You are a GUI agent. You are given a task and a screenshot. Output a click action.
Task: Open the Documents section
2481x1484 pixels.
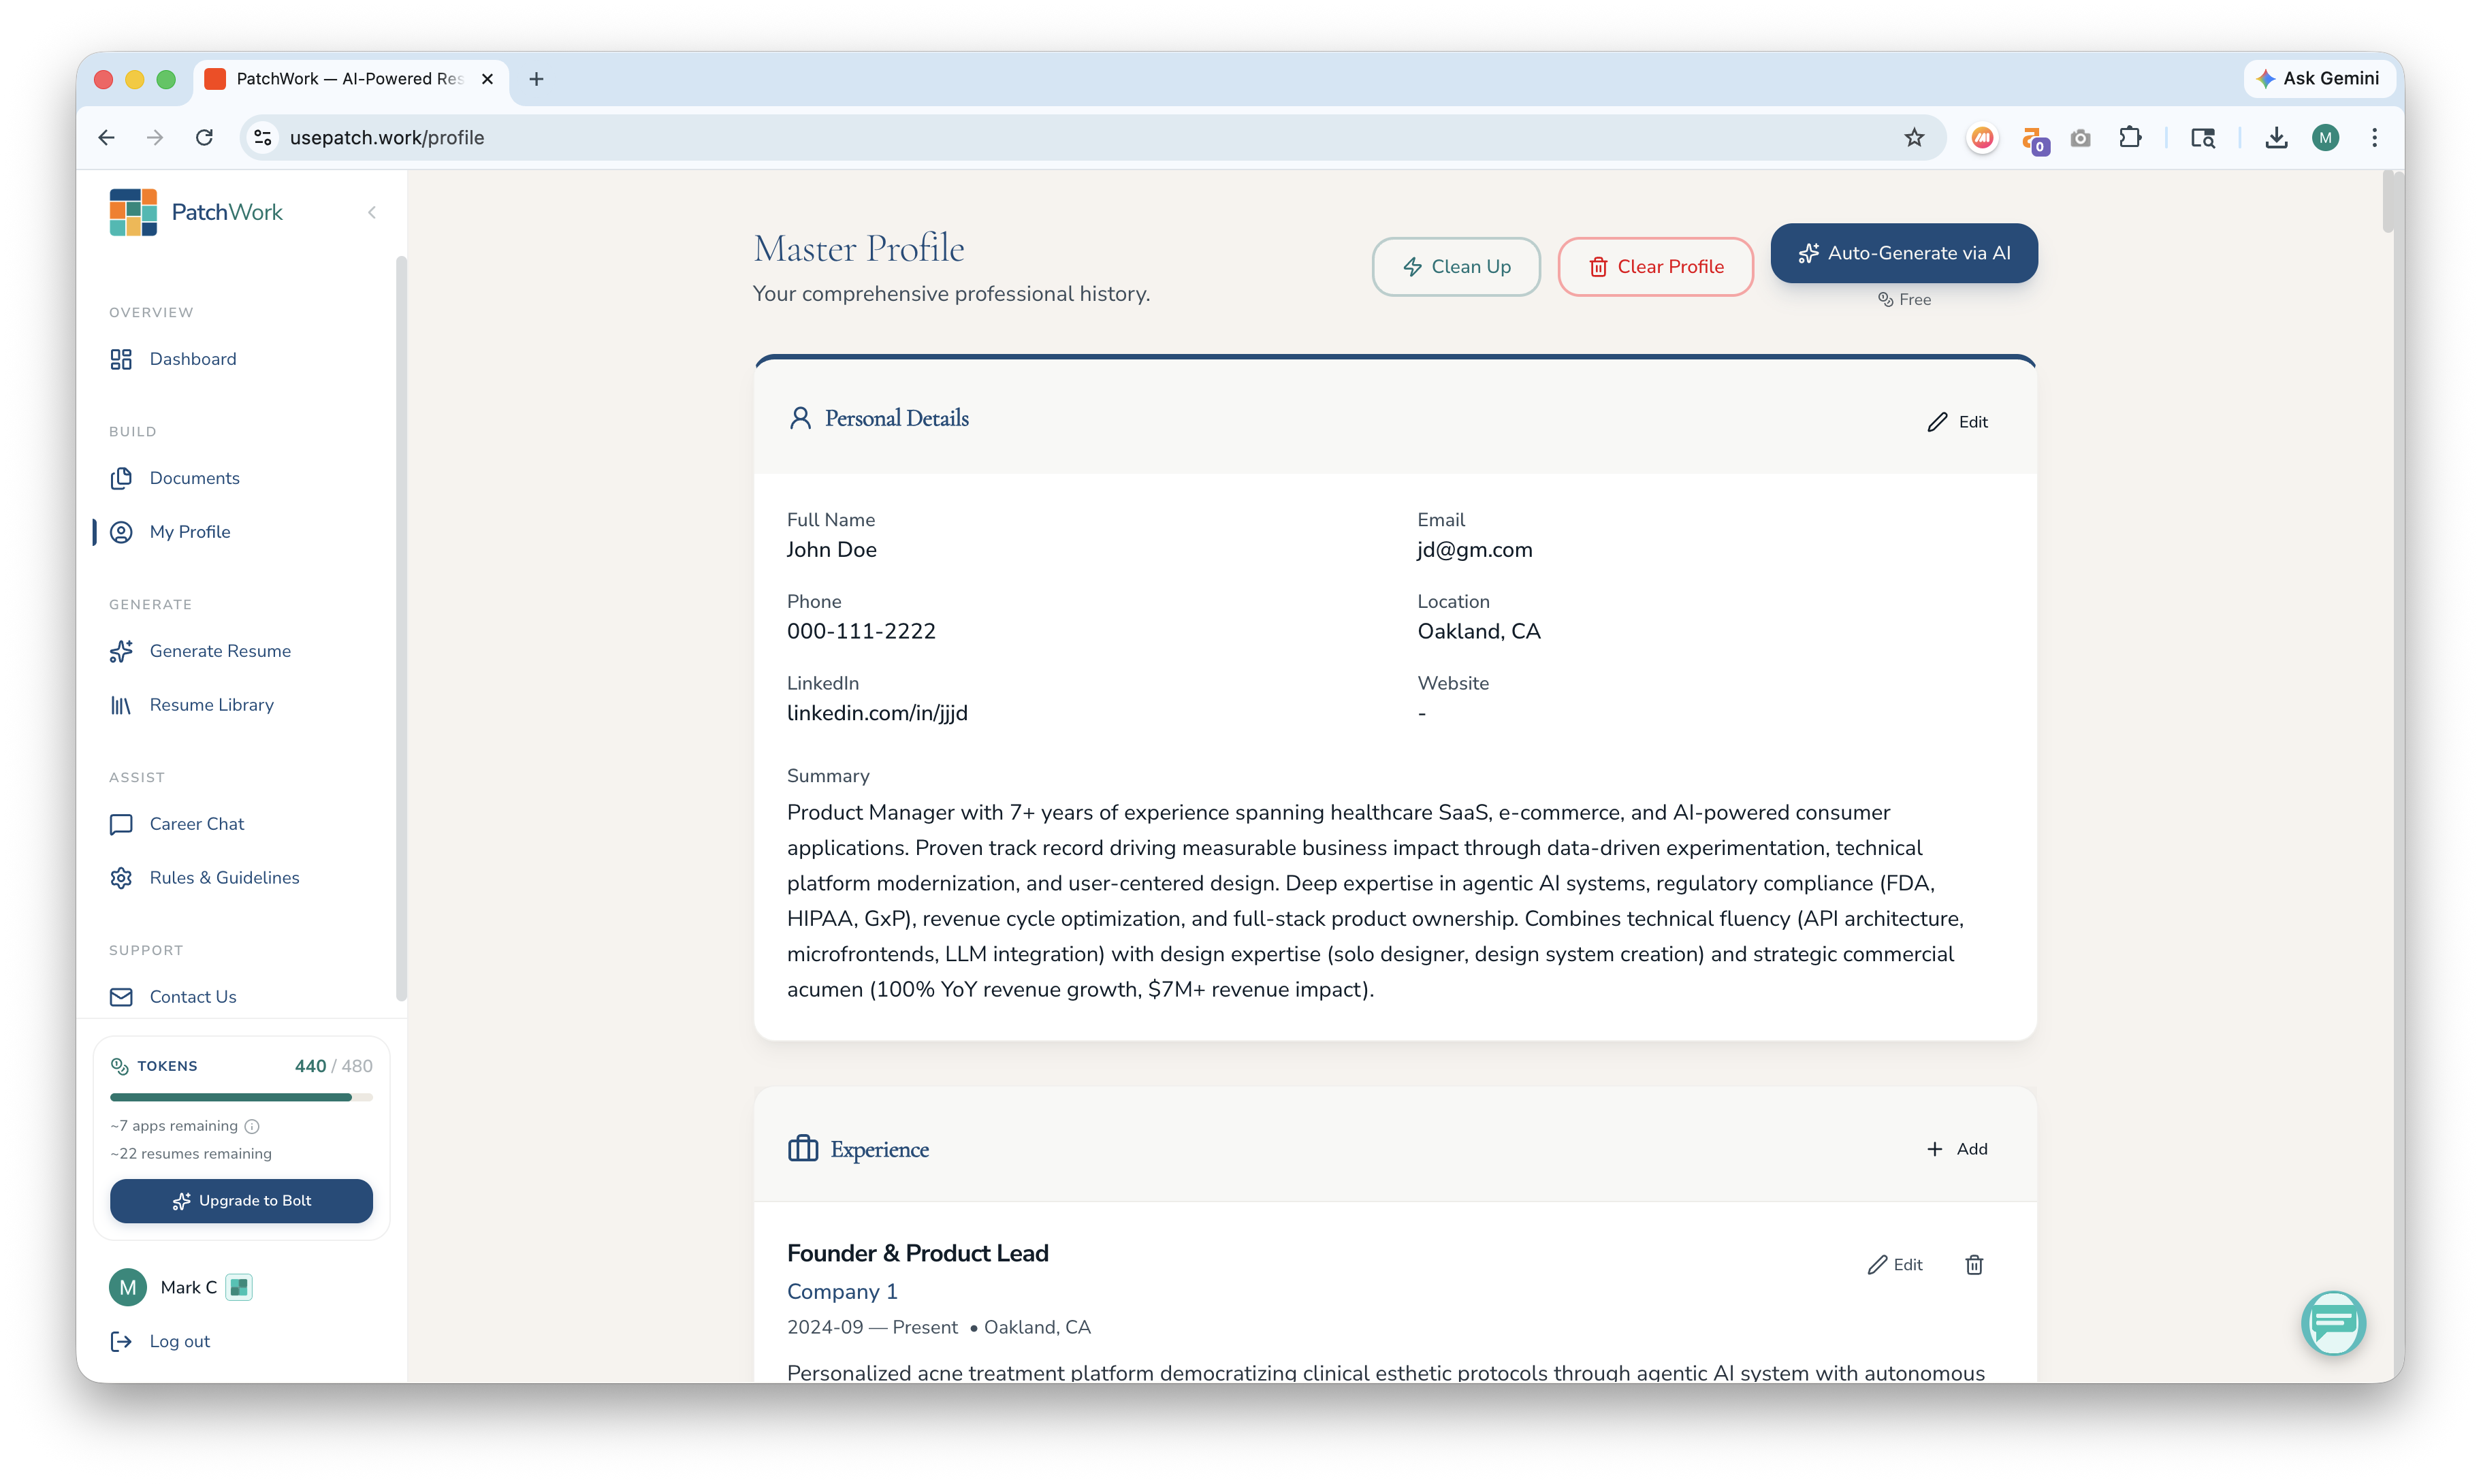[194, 478]
